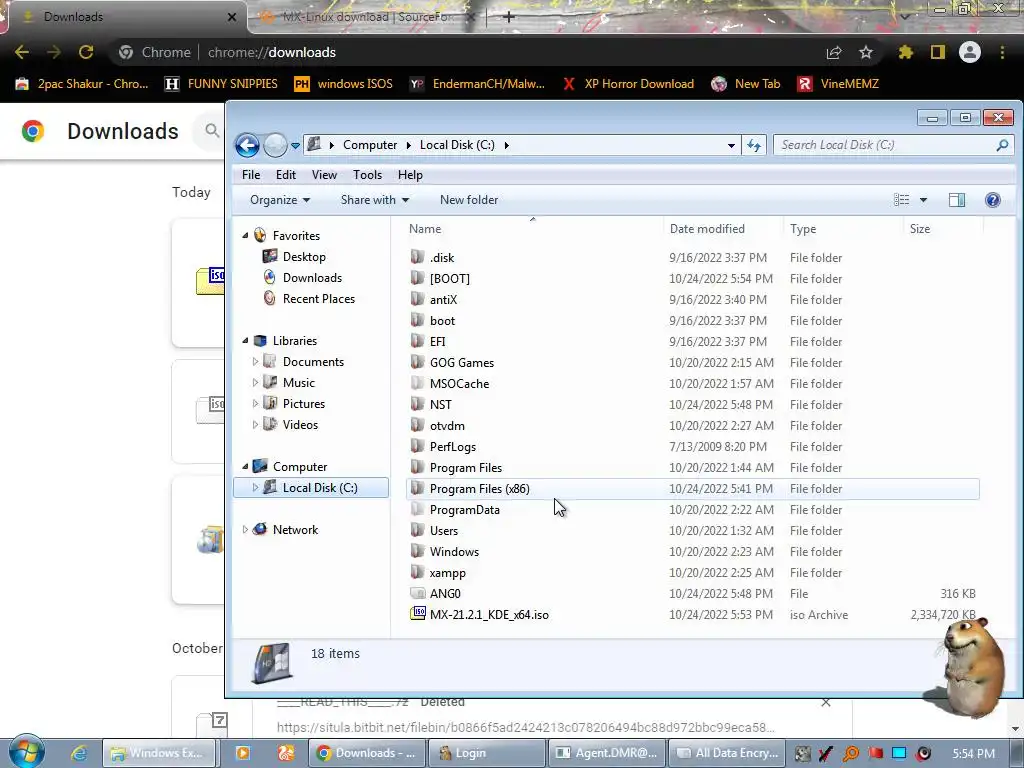Viewport: 1024px width, 768px height.
Task: Click the Windows Start orb
Action: [x=27, y=752]
